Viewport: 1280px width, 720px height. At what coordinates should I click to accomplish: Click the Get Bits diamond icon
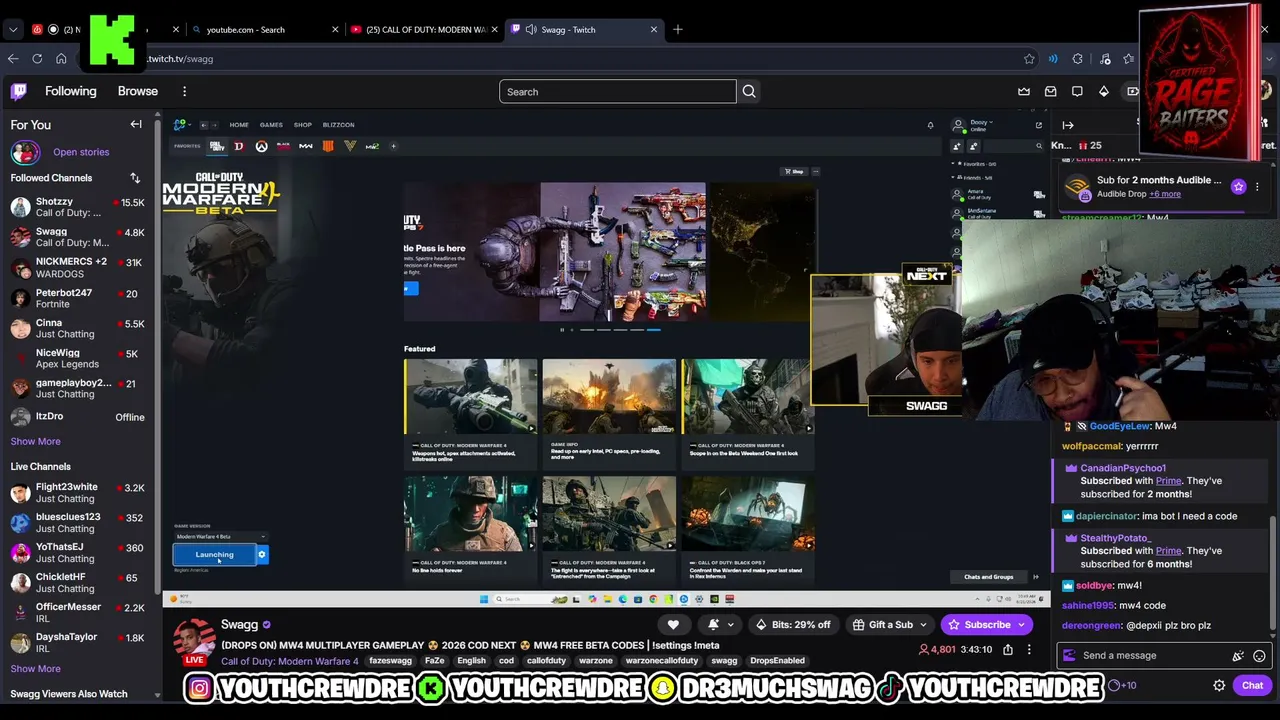click(1104, 92)
